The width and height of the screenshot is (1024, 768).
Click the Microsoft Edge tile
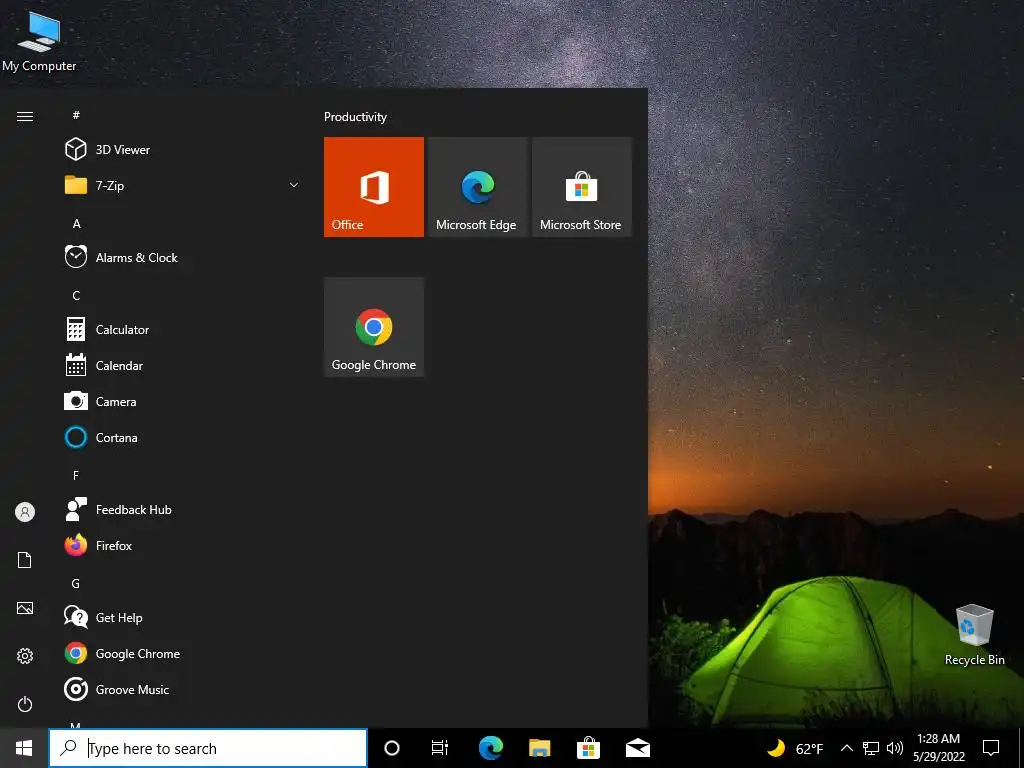tap(477, 187)
